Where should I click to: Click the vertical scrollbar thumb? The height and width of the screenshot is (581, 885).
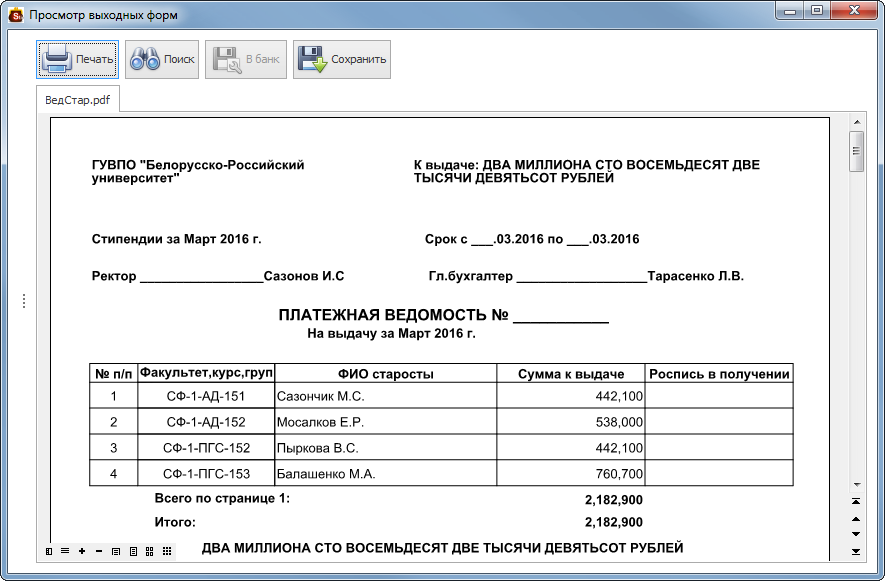click(x=857, y=151)
